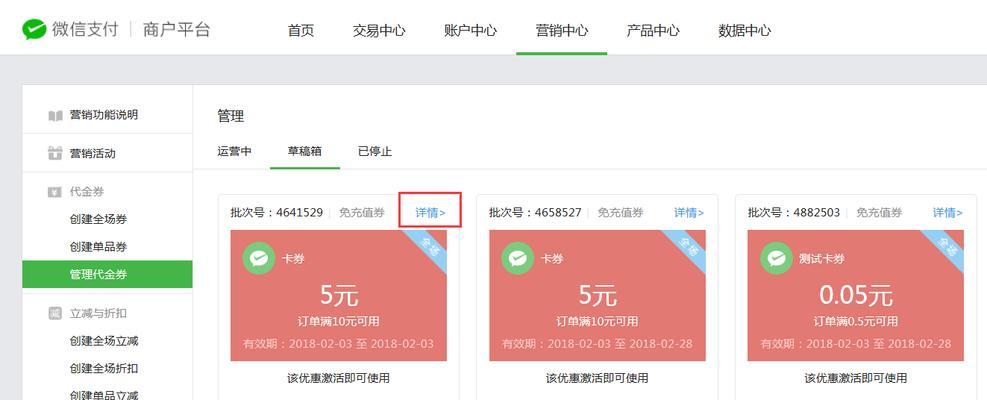This screenshot has height=400, width=987.
Task: Open the 产品中心 nav item
Action: [x=653, y=30]
